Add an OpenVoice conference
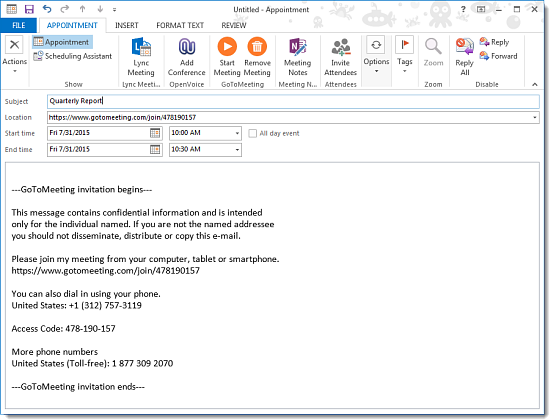This screenshot has width=550, height=420. 186,57
